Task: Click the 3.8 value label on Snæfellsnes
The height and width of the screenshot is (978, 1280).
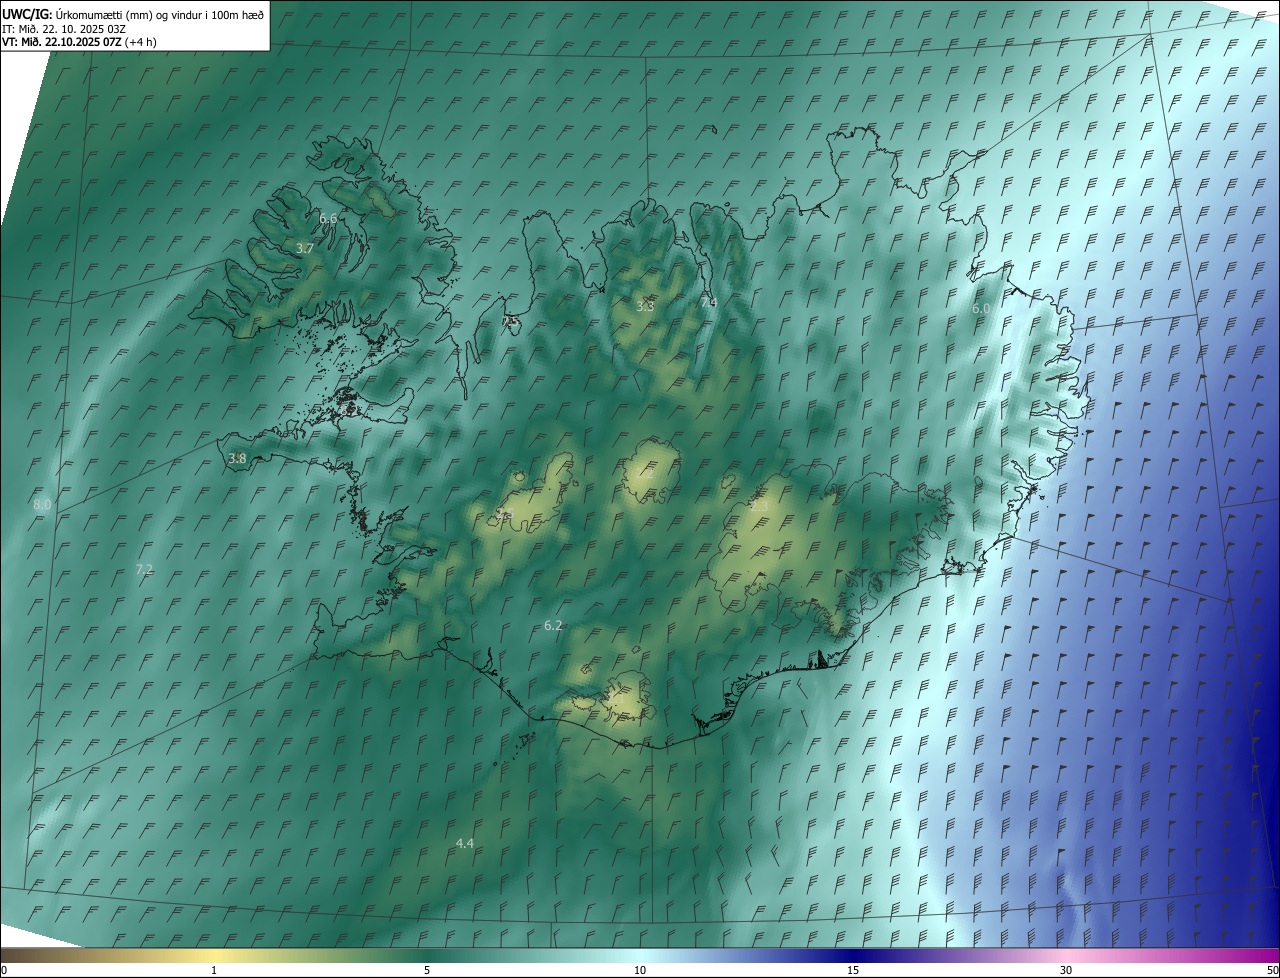Action: pos(237,459)
